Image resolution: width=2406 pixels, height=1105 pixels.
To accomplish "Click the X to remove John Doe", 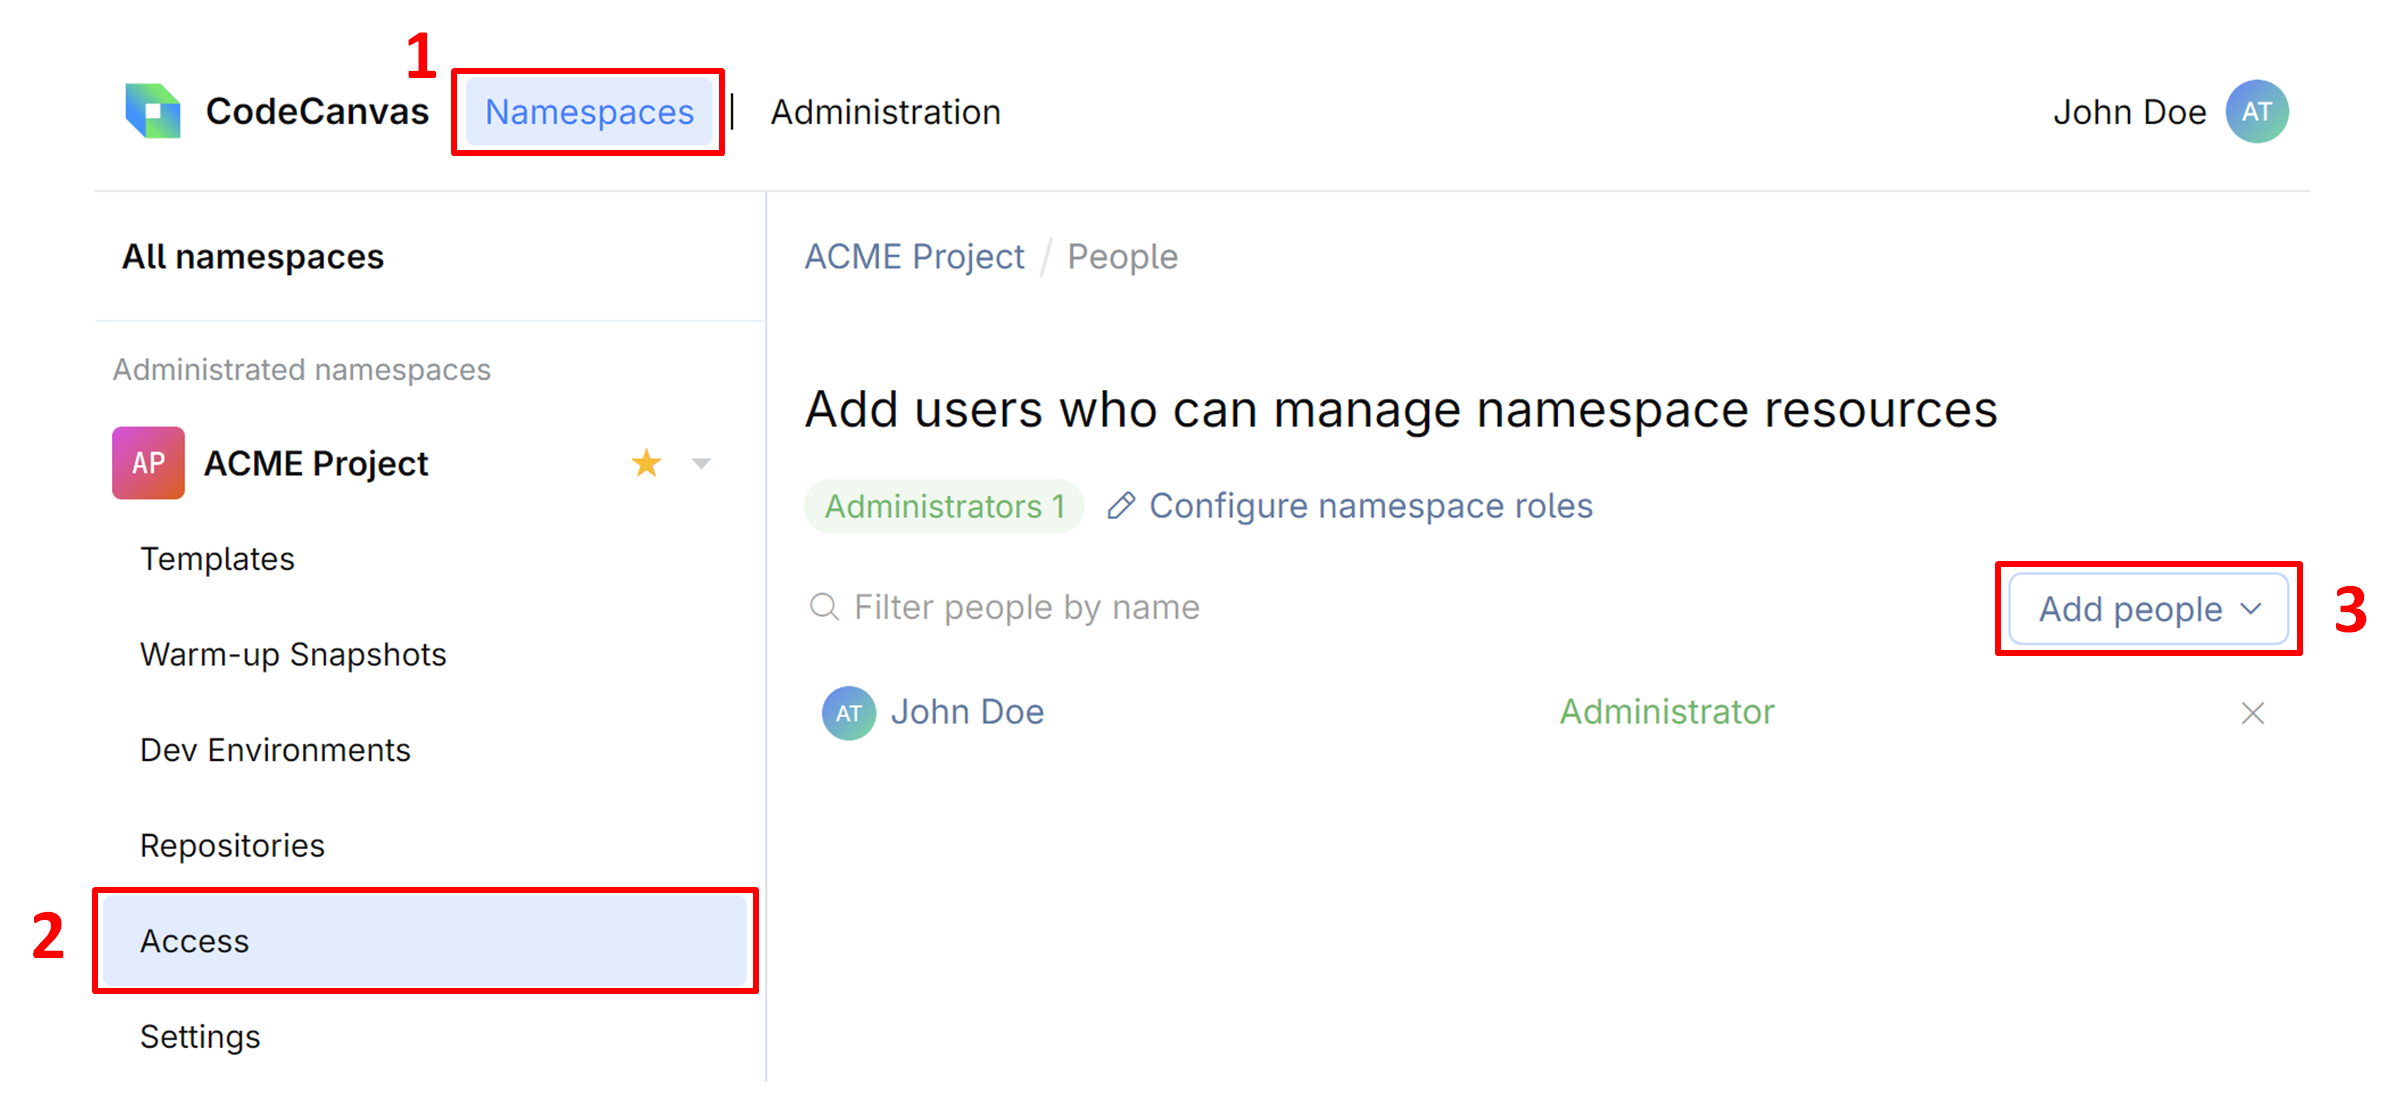I will click(2252, 712).
